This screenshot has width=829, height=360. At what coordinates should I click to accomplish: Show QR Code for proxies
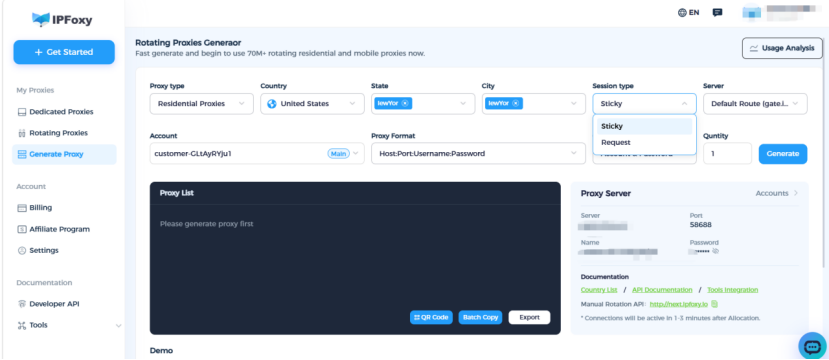tap(431, 317)
